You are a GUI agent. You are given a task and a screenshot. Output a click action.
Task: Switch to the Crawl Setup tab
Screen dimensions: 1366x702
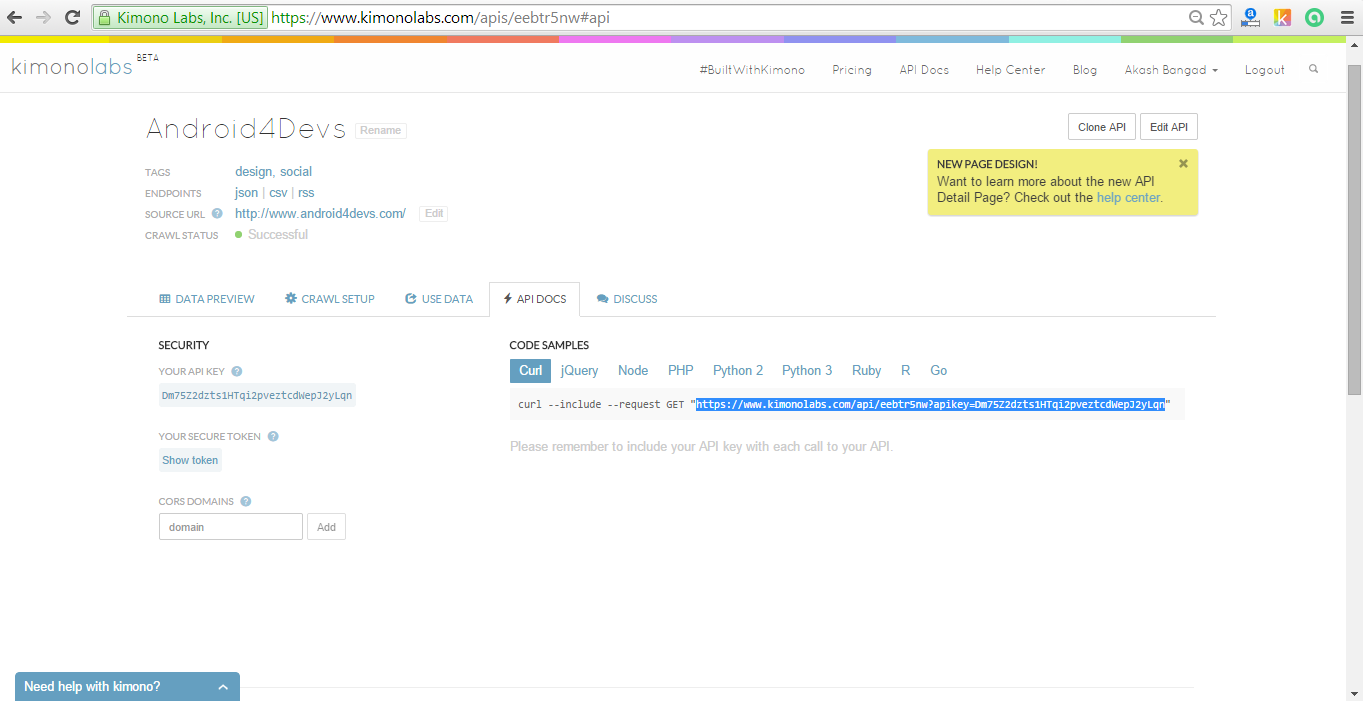pos(330,299)
